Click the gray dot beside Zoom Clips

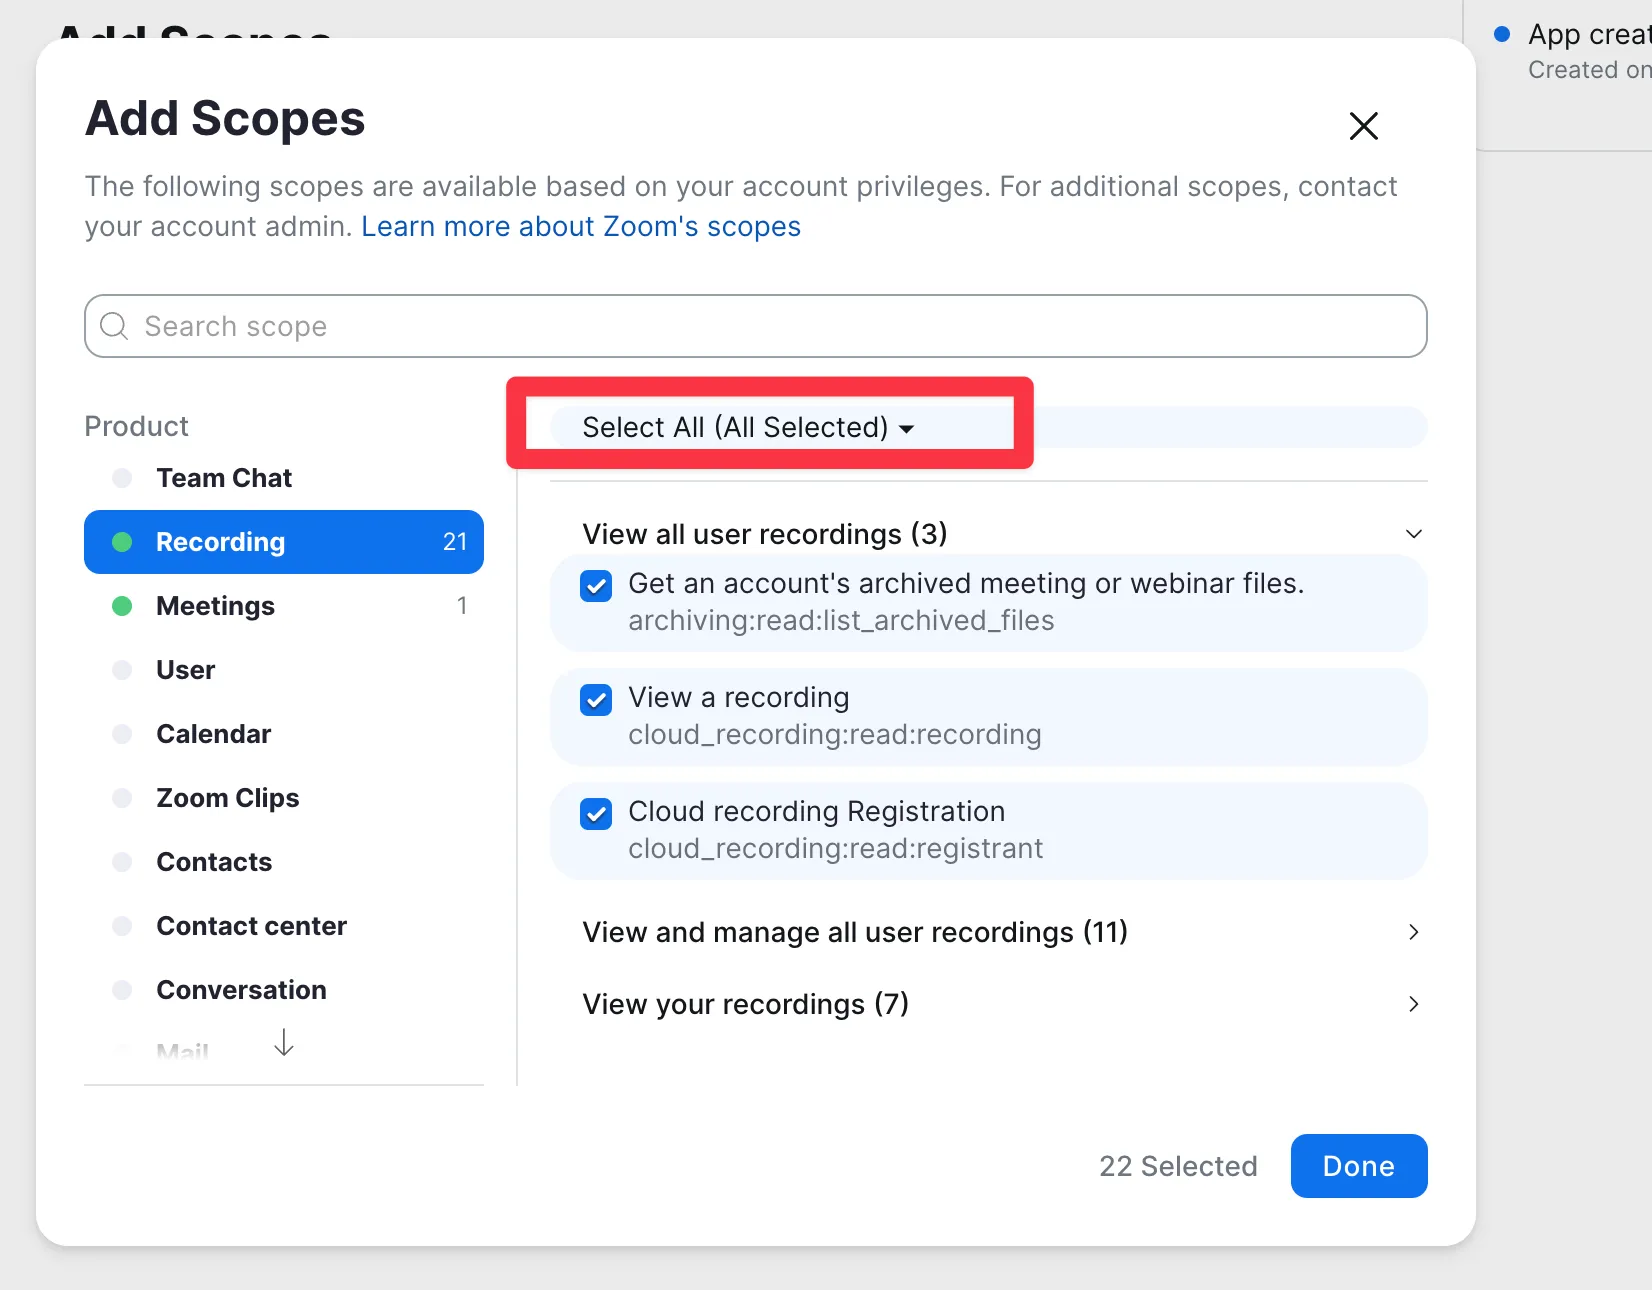click(122, 798)
